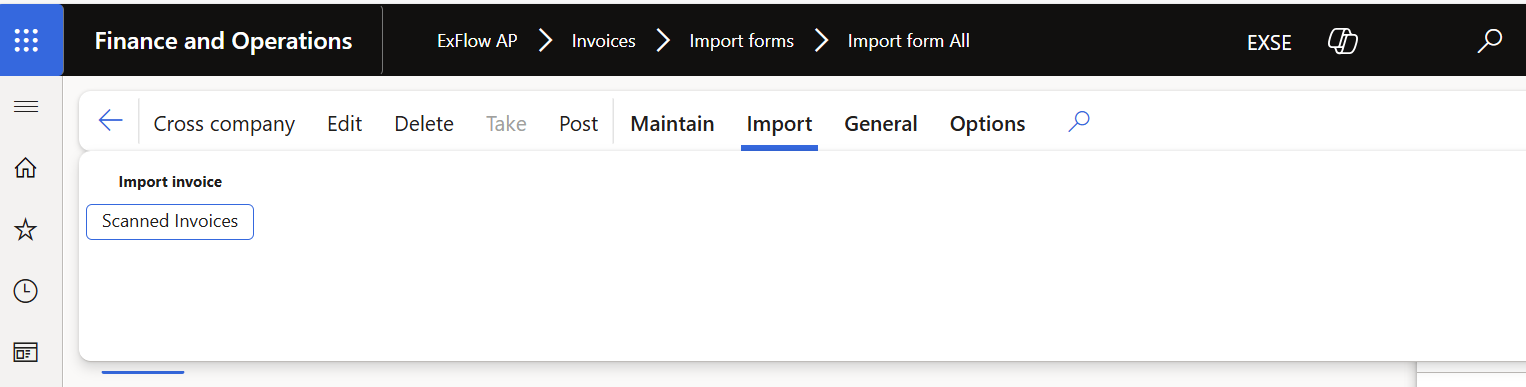This screenshot has height=387, width=1526.
Task: Click the Edit action
Action: [344, 124]
